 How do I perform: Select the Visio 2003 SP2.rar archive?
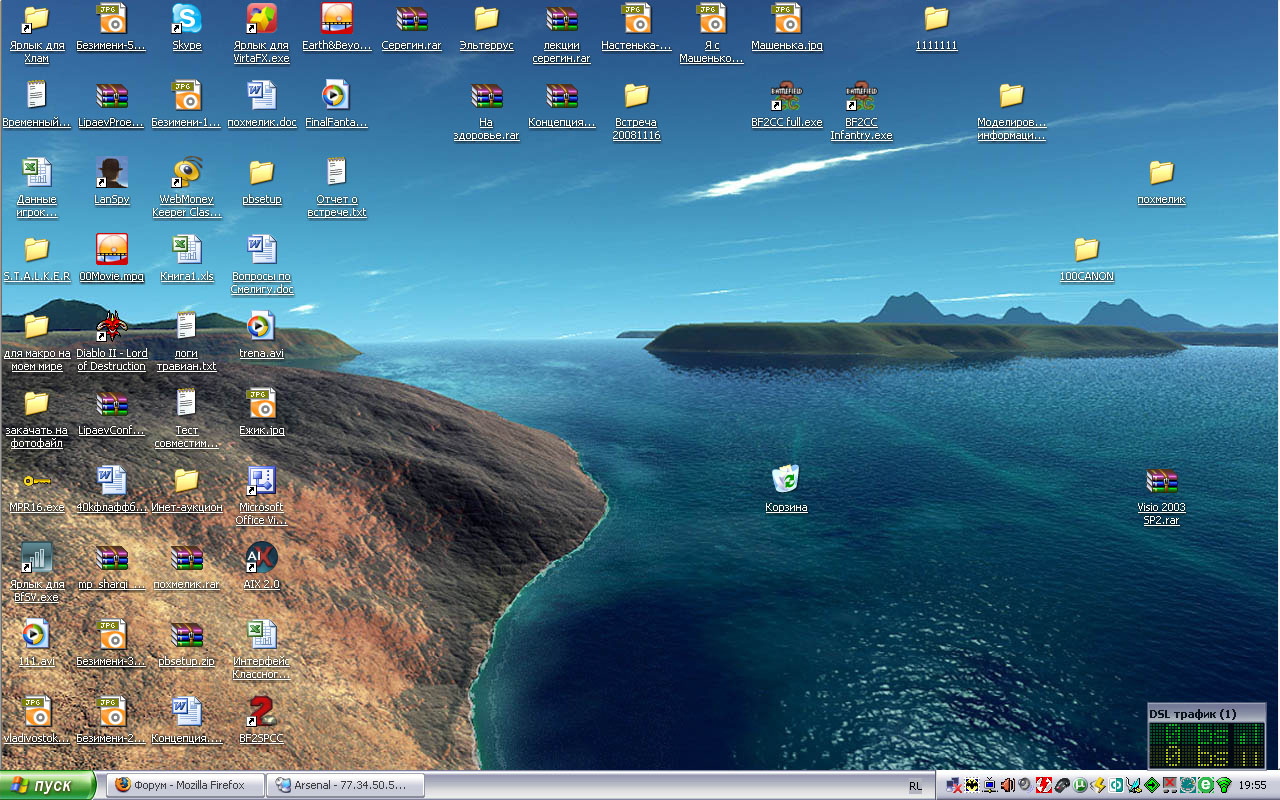(x=1161, y=481)
